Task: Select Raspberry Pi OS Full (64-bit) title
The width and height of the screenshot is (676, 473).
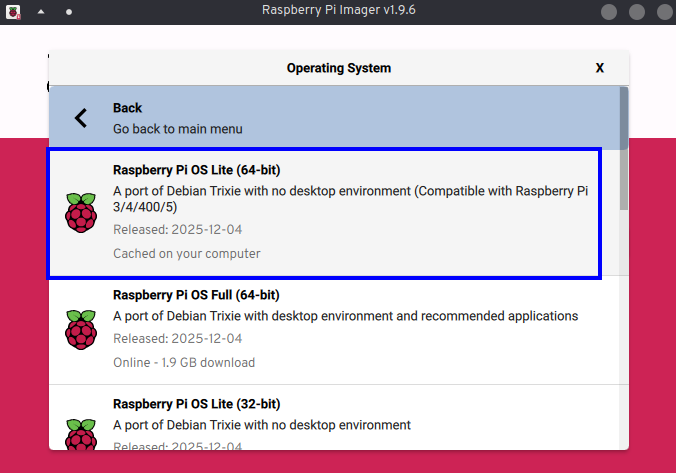Action: coord(196,295)
